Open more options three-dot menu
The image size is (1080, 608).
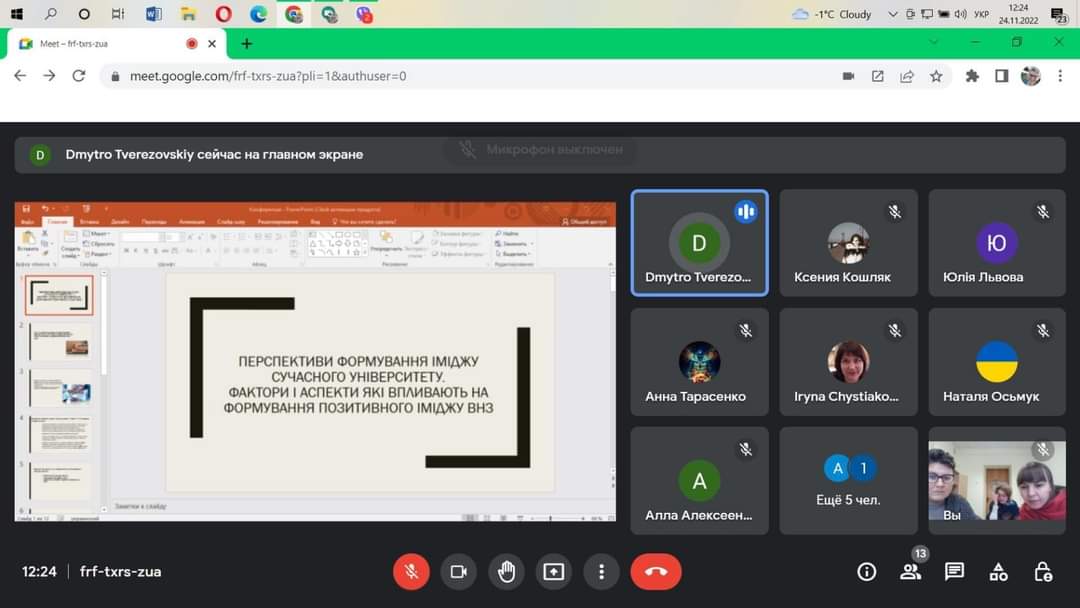point(601,572)
